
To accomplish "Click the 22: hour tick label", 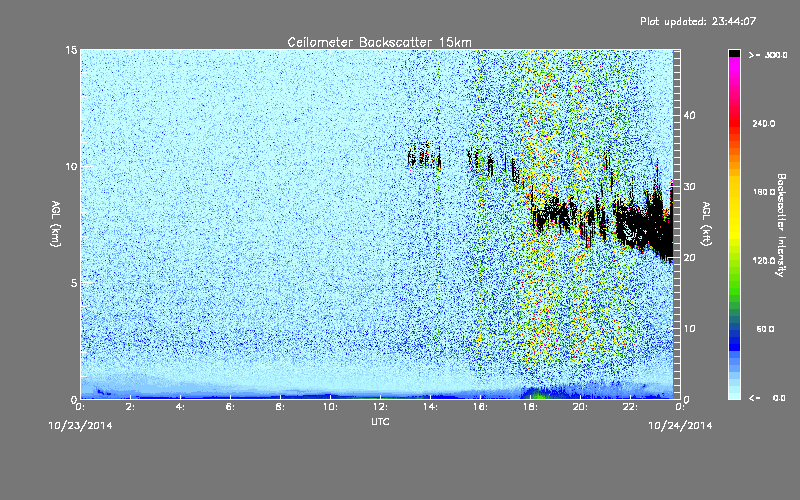I will pyautogui.click(x=630, y=407).
